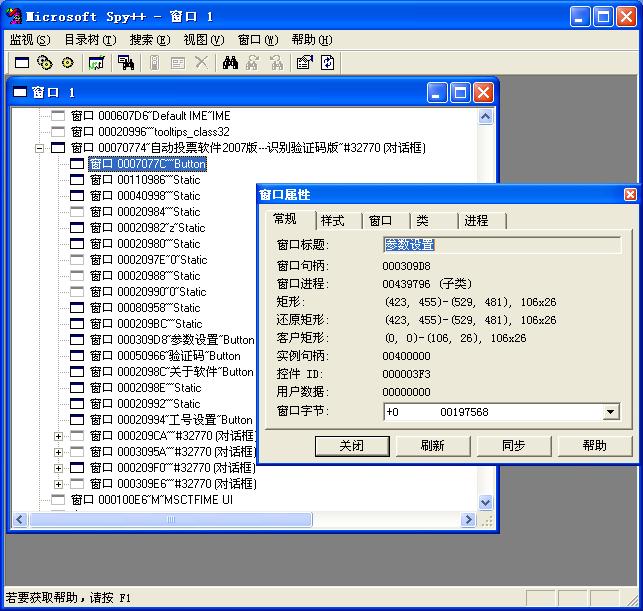Screen dimensions: 643x611
Task: Click the 窗口进程 value 00439796
Action: click(x=406, y=284)
